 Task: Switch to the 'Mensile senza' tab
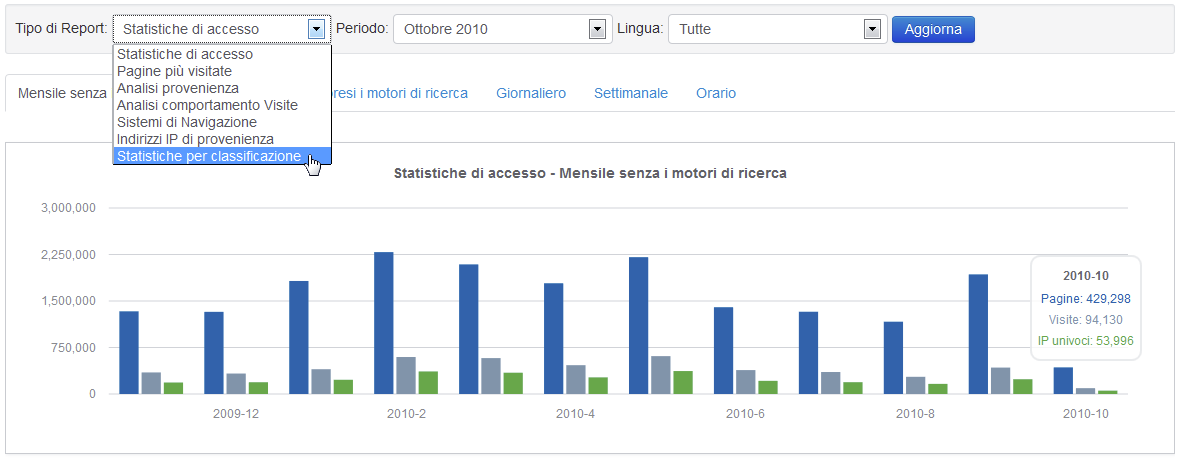pos(62,93)
